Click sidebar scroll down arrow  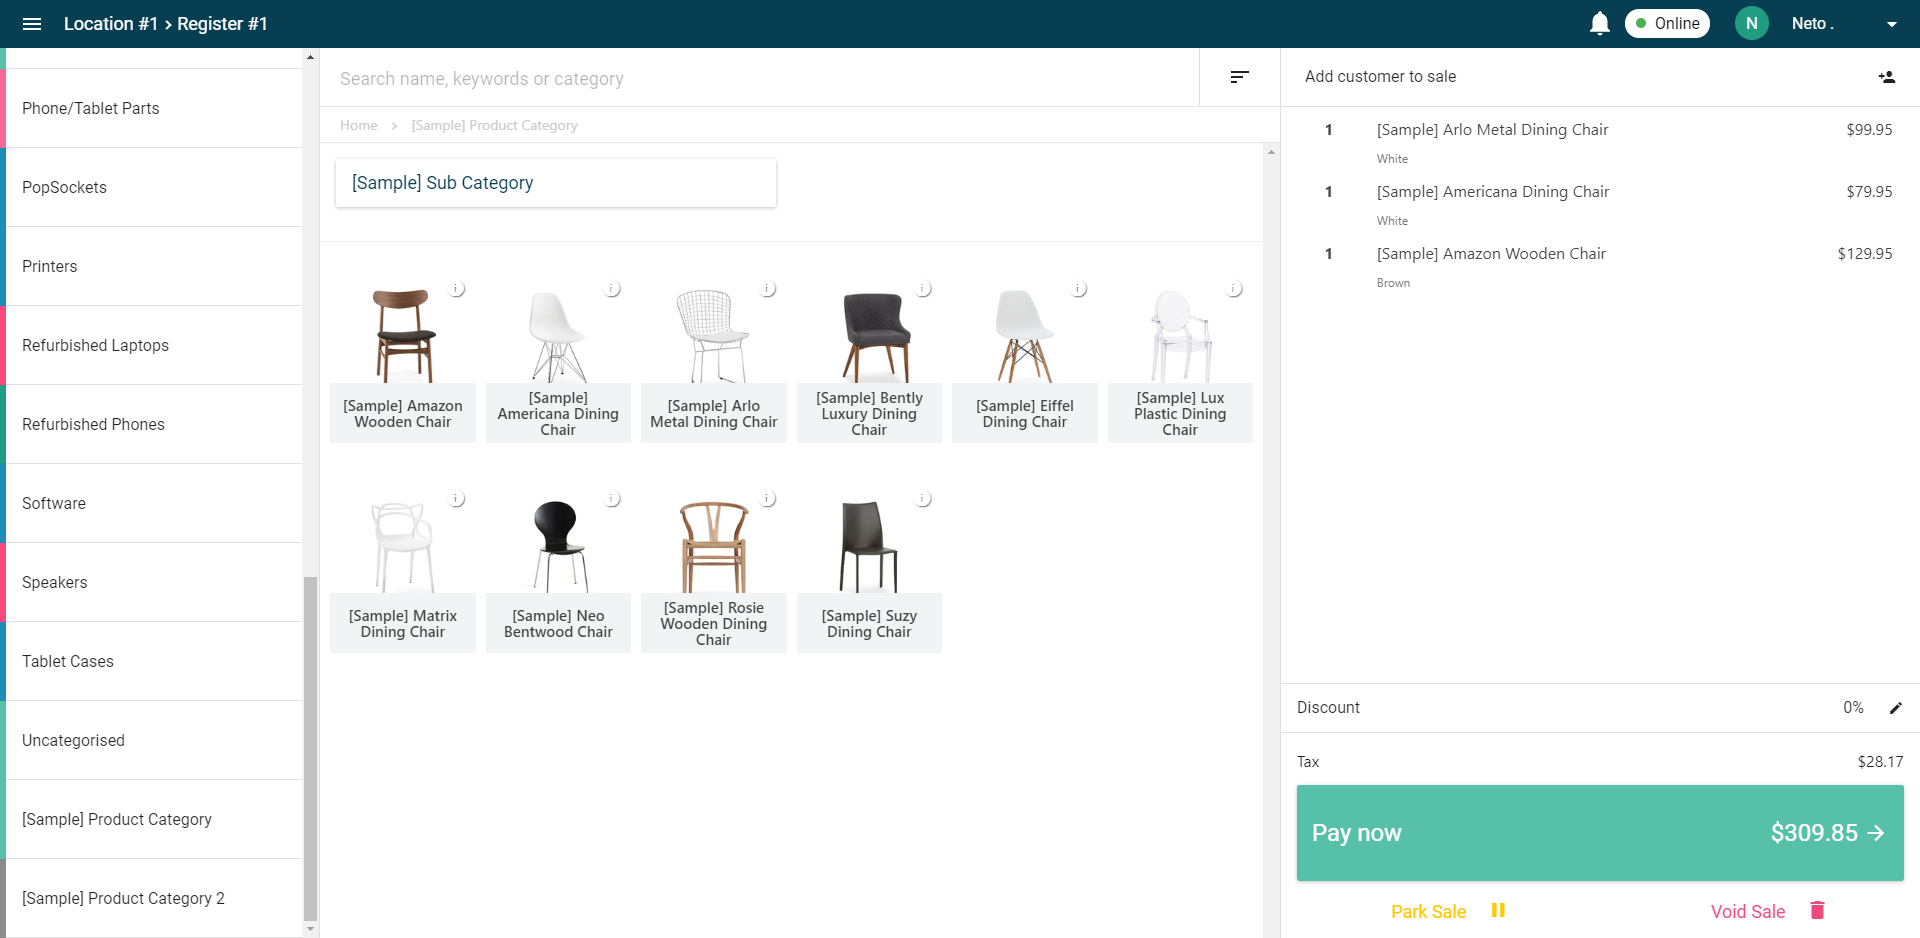(310, 929)
